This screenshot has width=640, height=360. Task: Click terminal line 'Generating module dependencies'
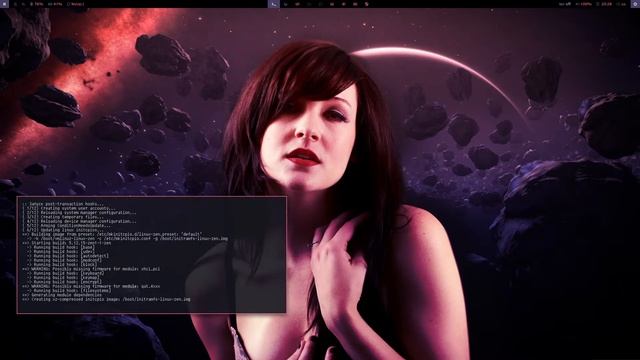pyautogui.click(x=62, y=295)
